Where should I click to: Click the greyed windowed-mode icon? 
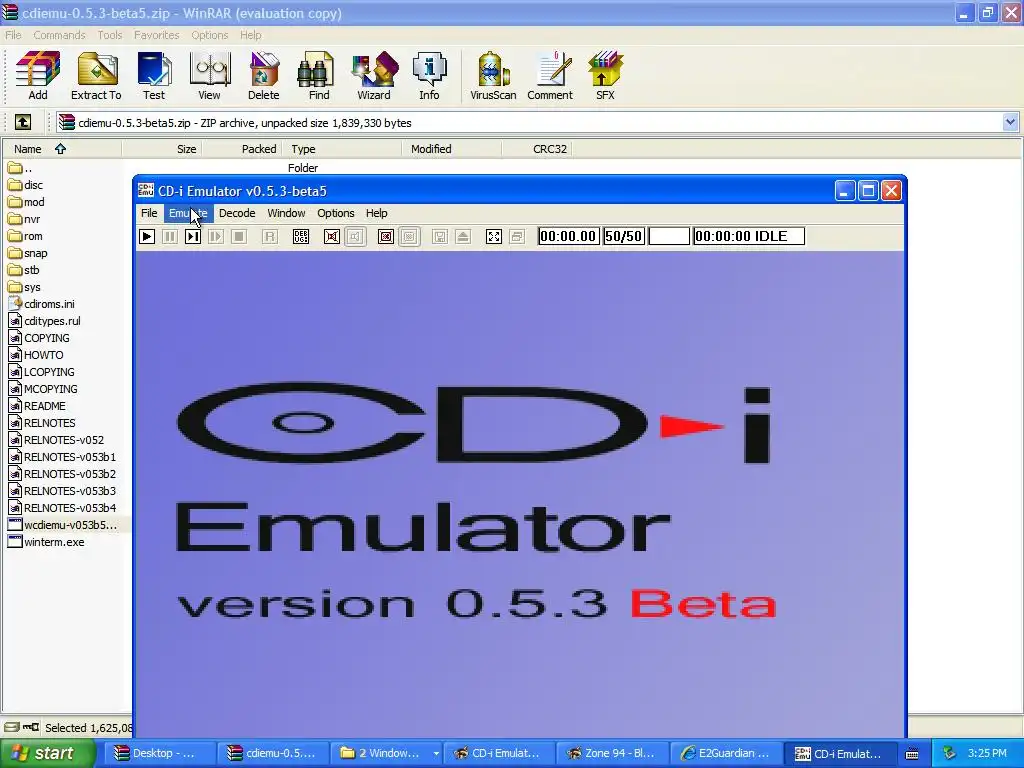517,236
